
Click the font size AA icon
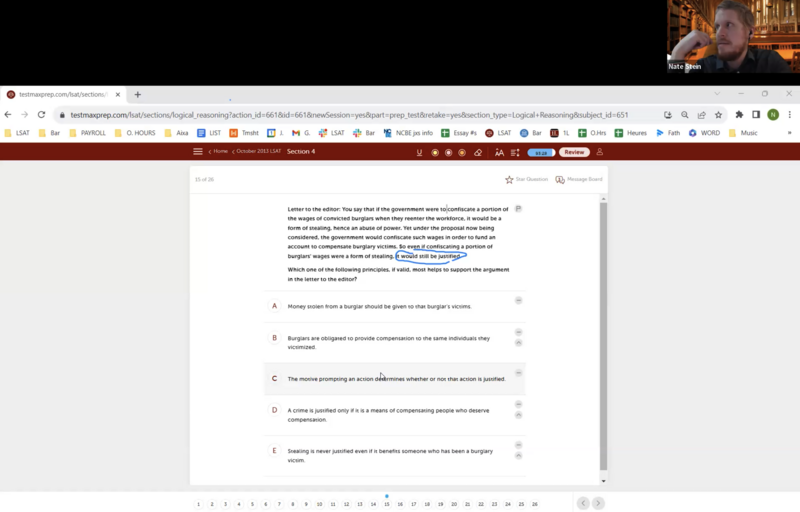(499, 152)
